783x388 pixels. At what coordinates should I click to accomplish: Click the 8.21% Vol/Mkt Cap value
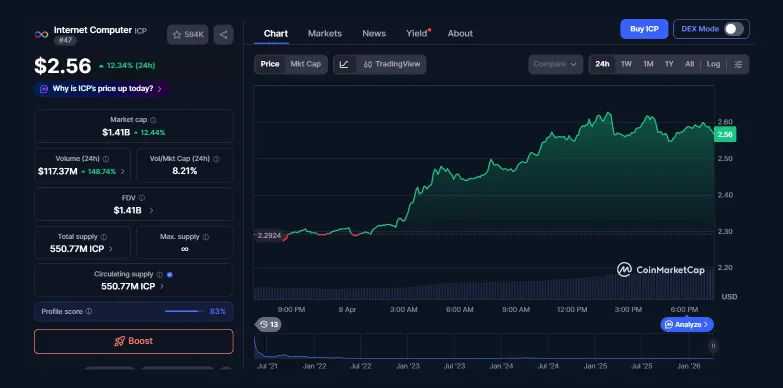coord(185,171)
